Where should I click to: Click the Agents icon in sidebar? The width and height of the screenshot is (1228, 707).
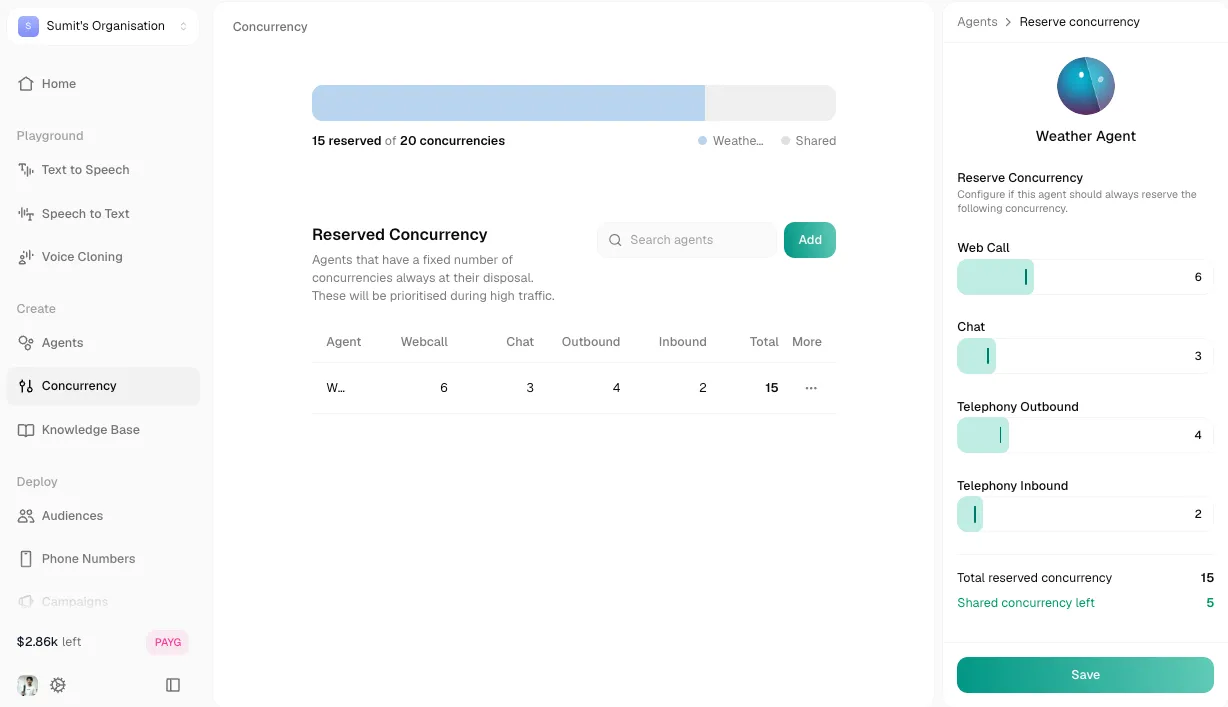pyautogui.click(x=26, y=343)
